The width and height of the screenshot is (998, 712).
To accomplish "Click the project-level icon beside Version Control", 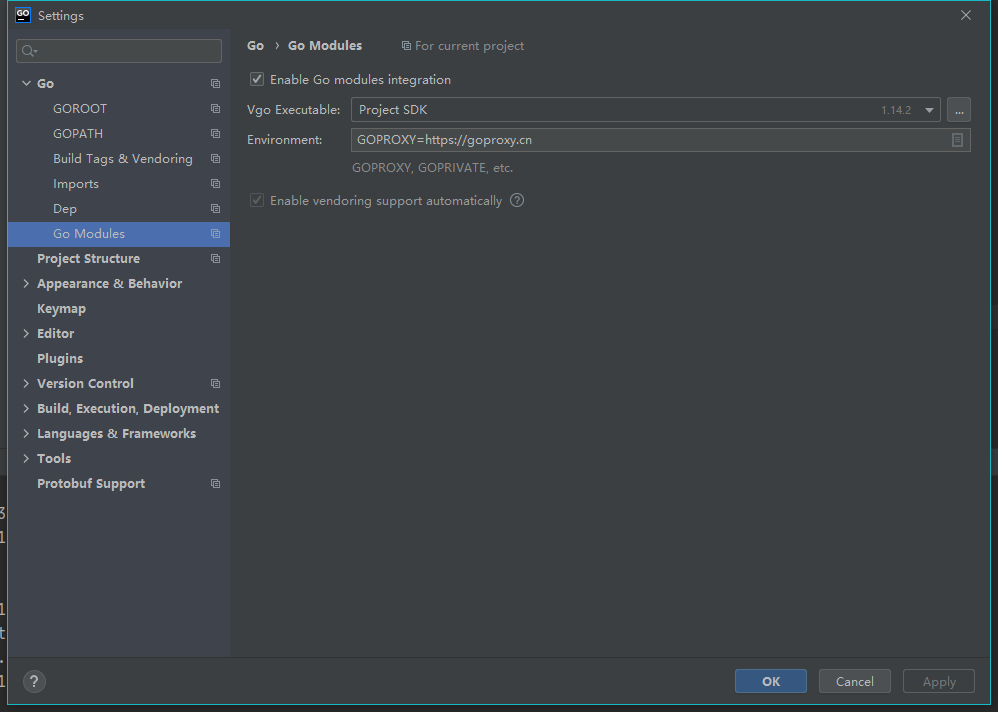I will [215, 384].
